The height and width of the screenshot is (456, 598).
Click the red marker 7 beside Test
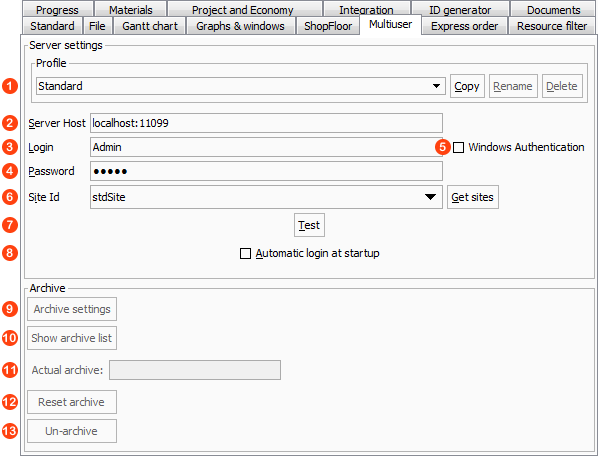[x=10, y=225]
